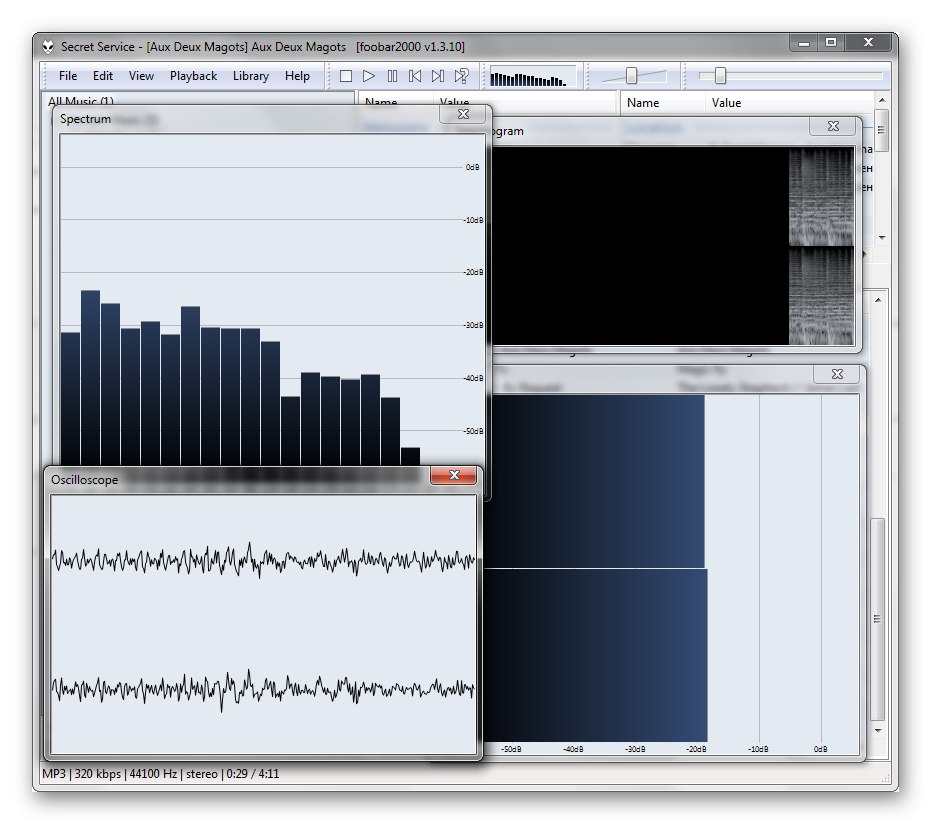Click the mini spectrum visualization in toolbar
The height and width of the screenshot is (824, 931).
(x=532, y=77)
